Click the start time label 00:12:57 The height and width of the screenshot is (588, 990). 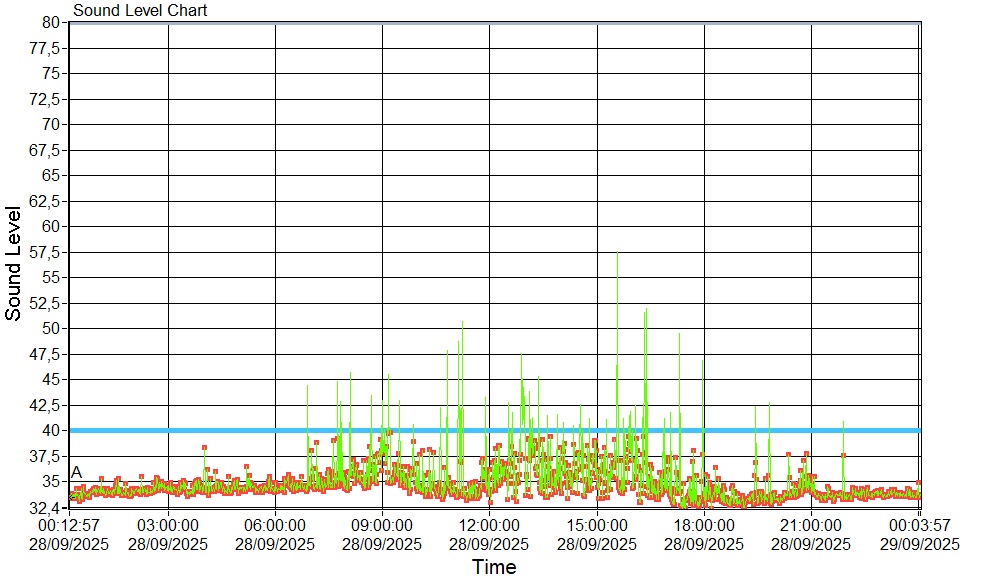[69, 524]
